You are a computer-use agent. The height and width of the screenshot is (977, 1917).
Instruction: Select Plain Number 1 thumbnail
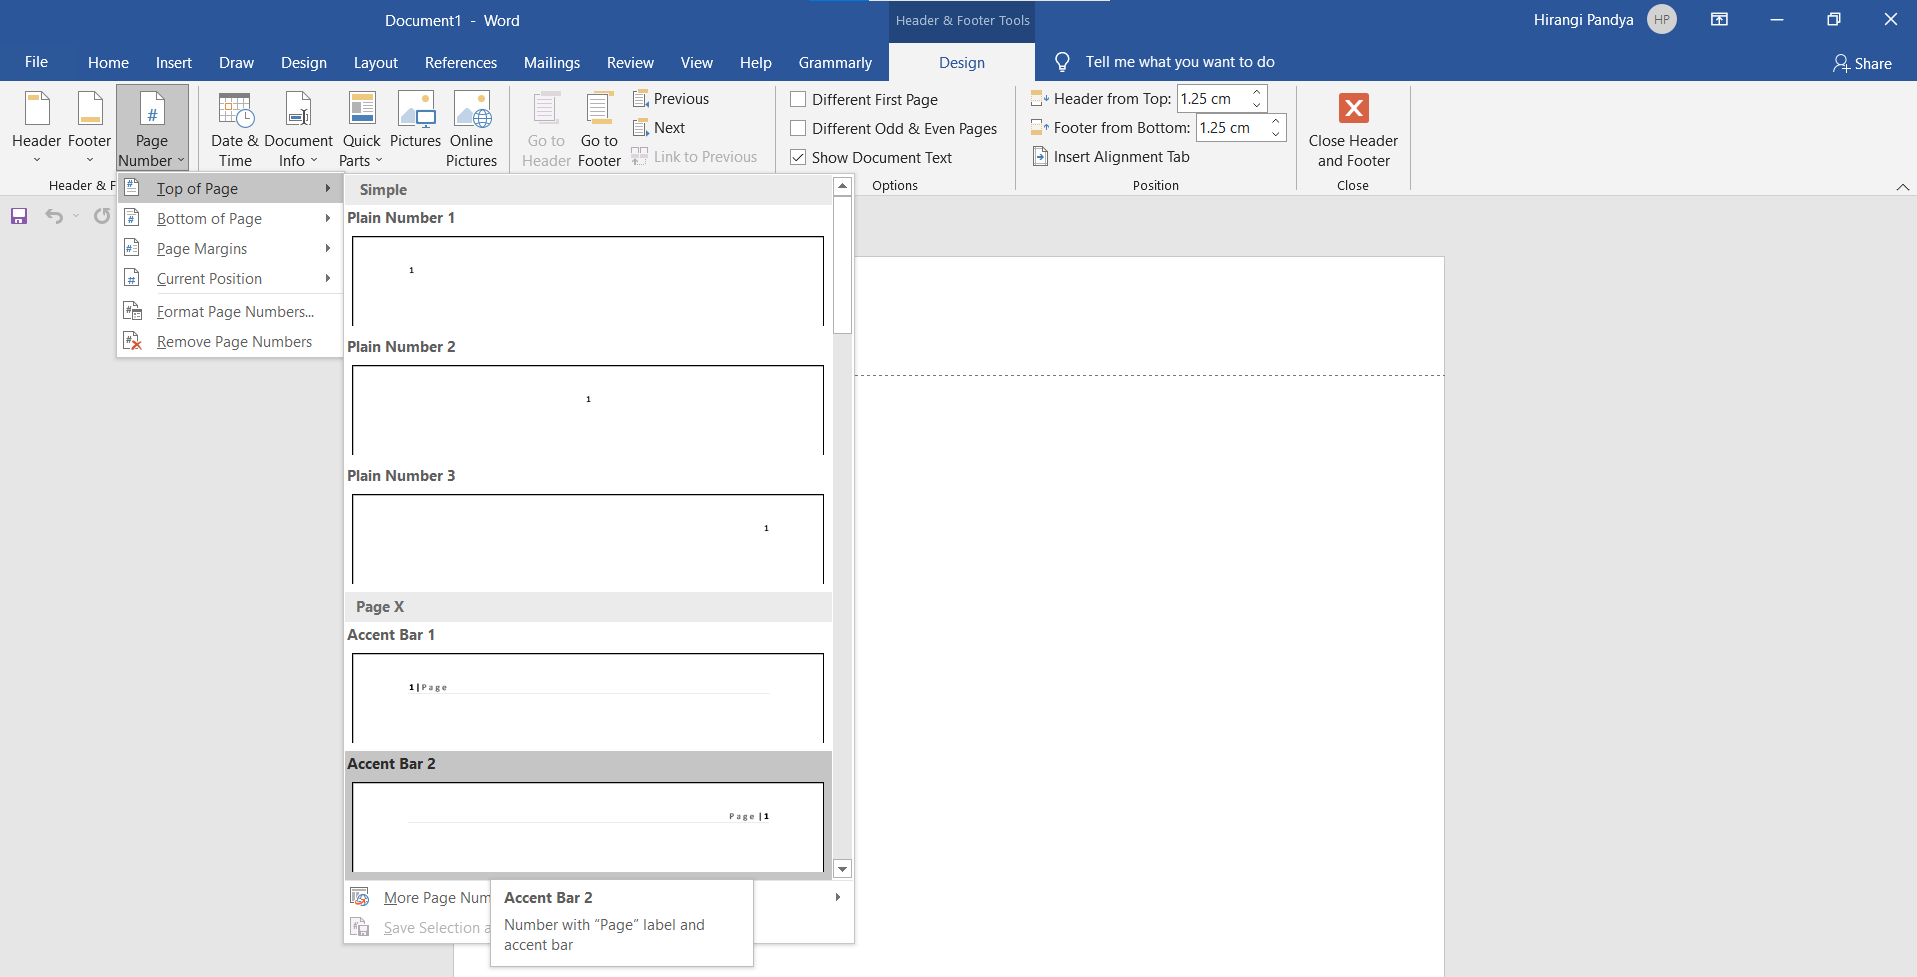588,281
